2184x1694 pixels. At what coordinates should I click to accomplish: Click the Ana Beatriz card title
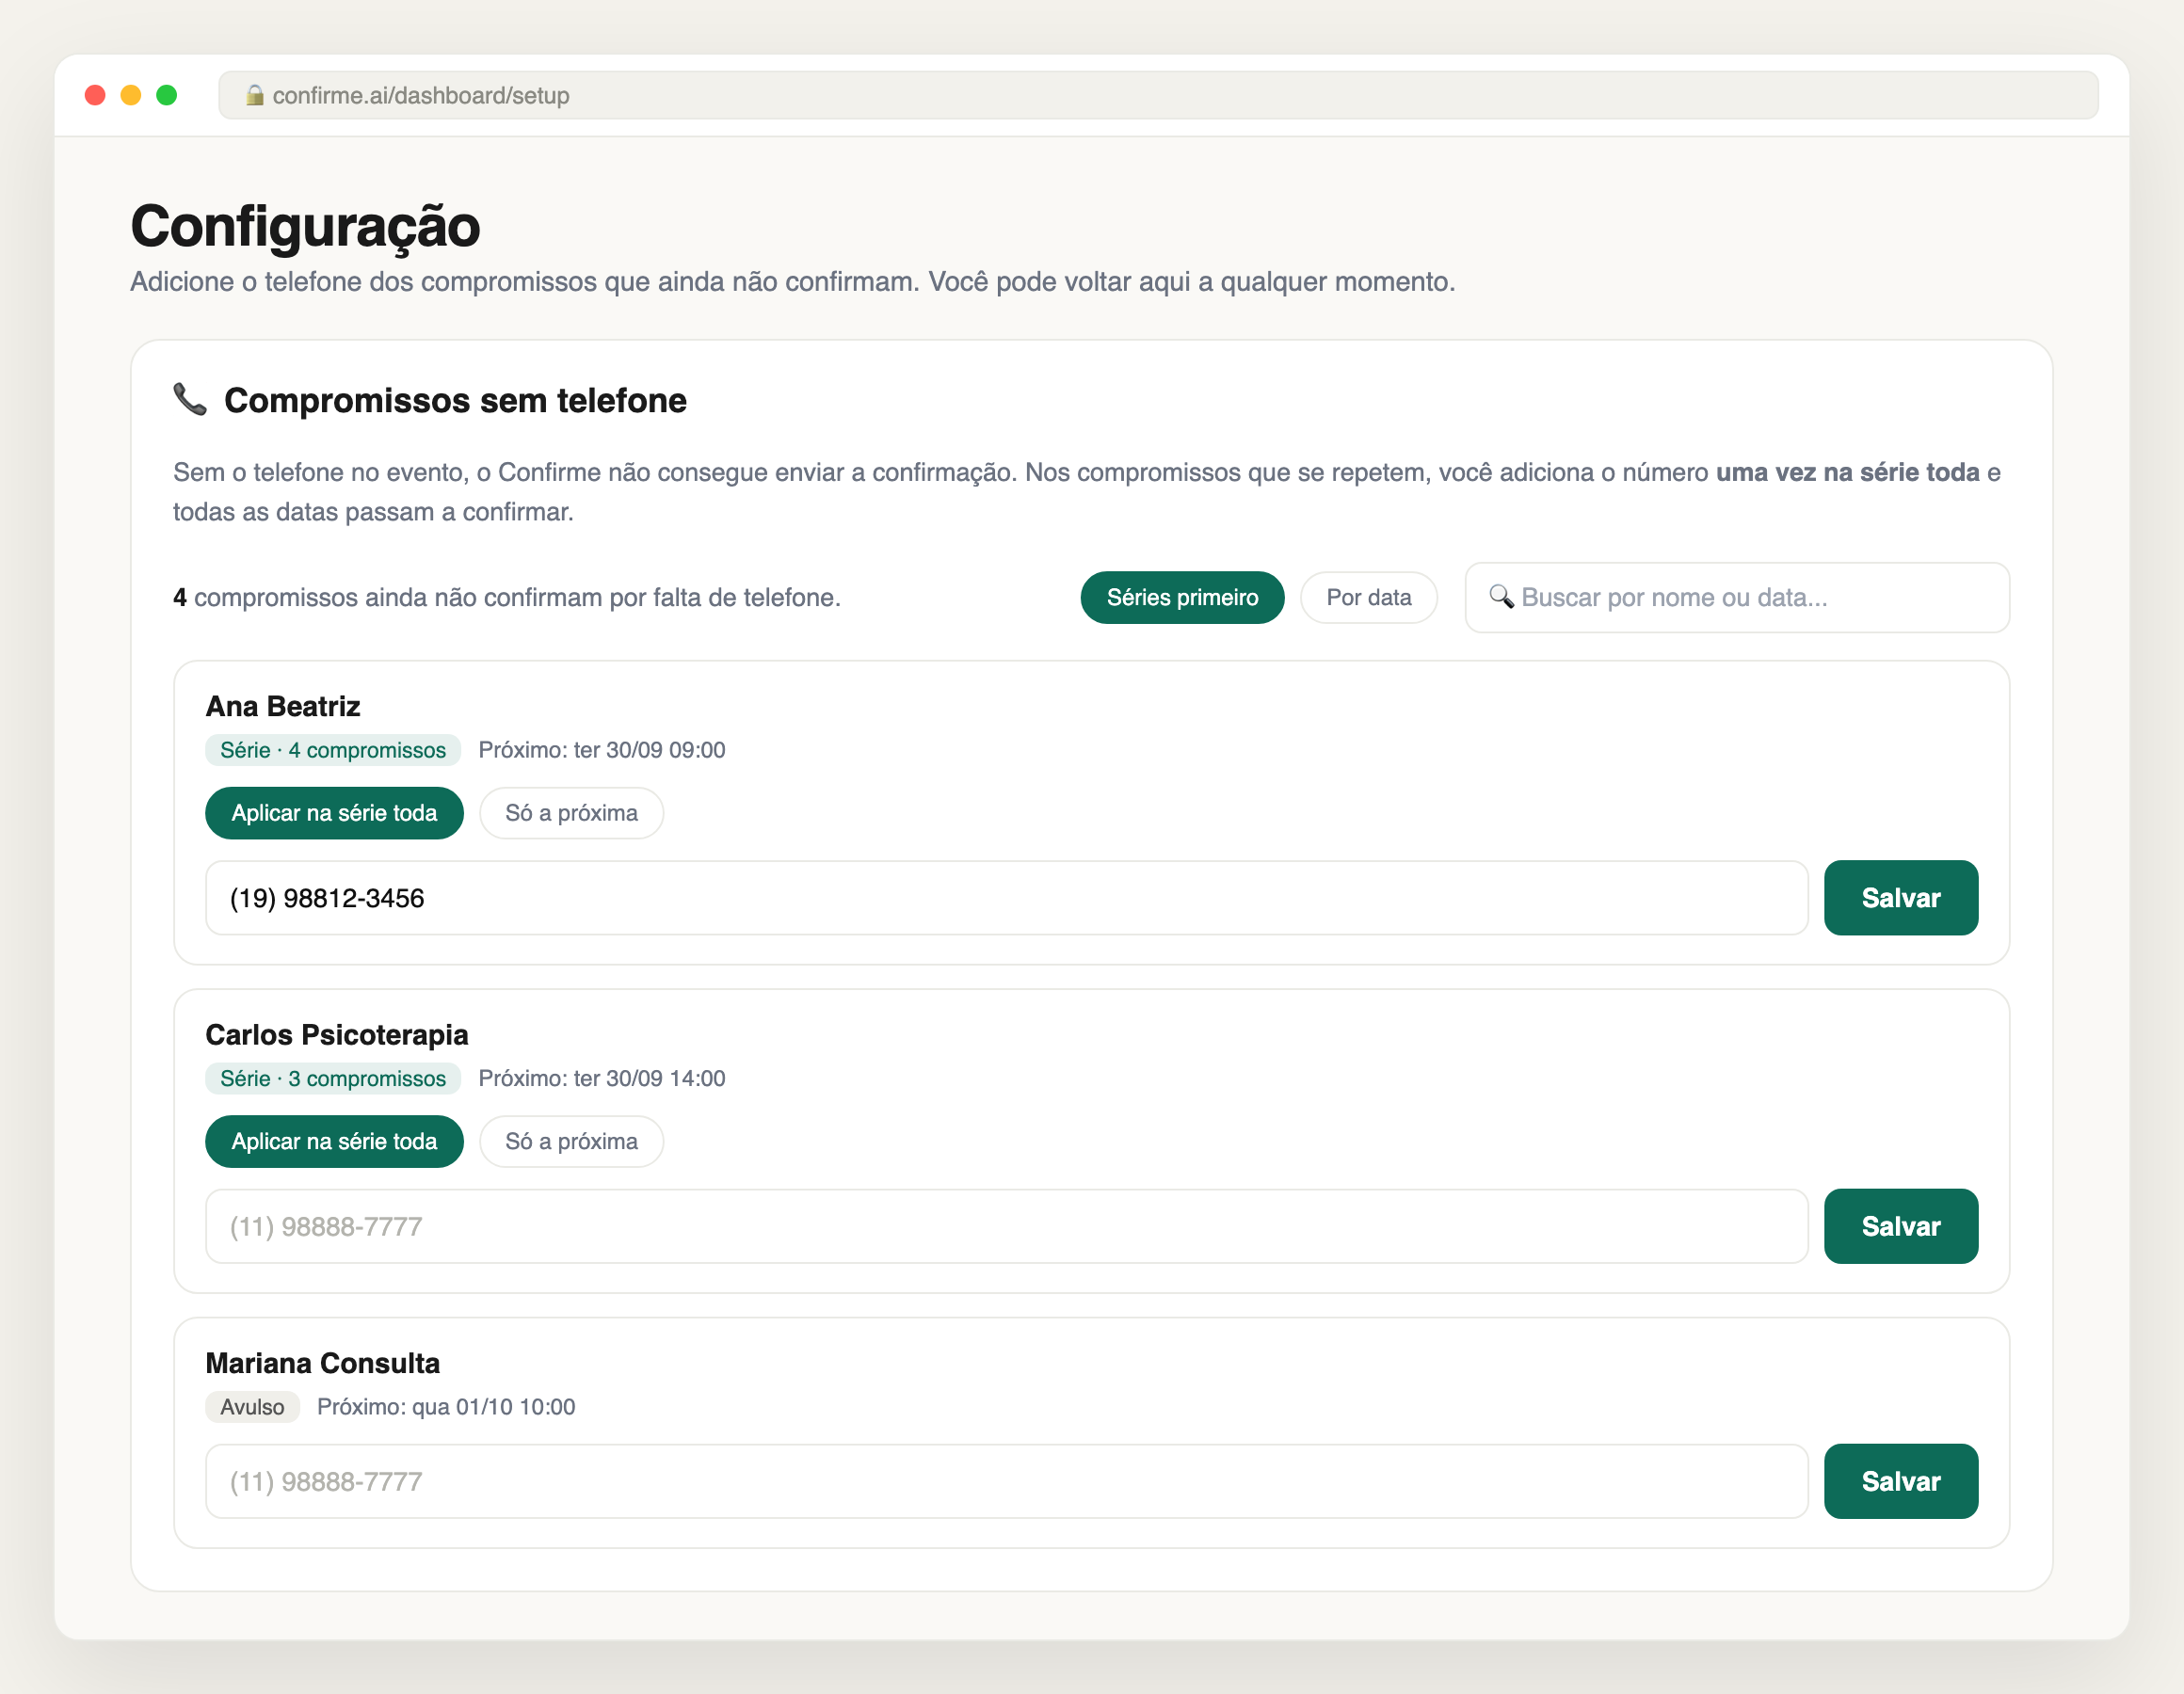click(x=283, y=706)
